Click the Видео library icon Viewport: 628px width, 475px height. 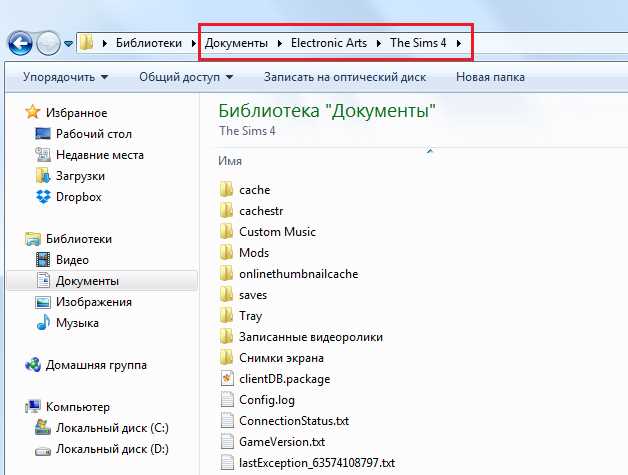(x=43, y=260)
